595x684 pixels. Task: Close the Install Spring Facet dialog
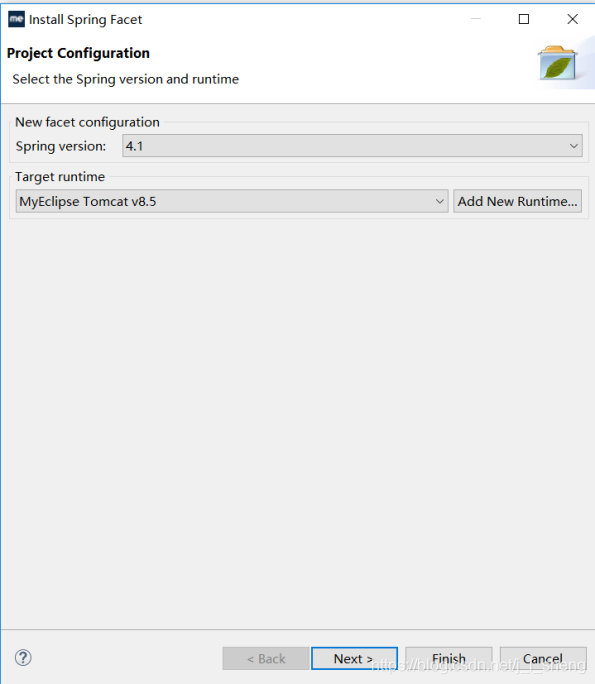572,19
